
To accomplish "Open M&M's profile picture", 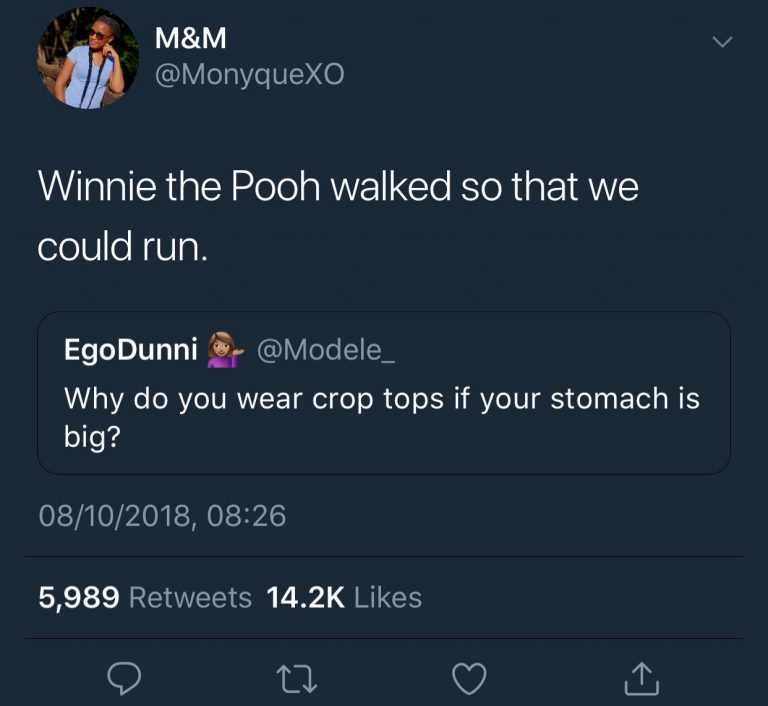I will [x=88, y=58].
